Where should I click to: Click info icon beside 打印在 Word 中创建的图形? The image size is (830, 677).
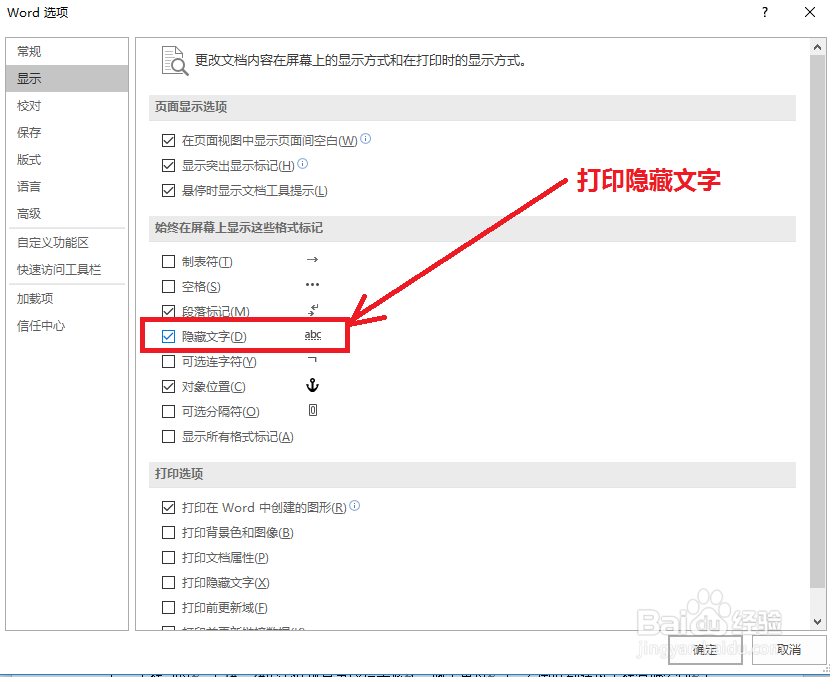[355, 506]
